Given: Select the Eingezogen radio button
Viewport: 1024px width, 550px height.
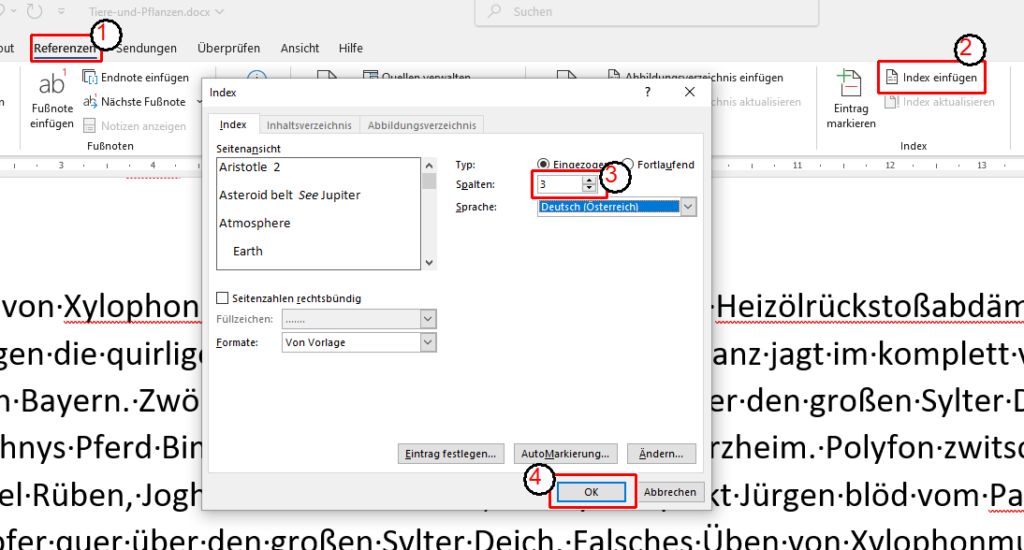Looking at the screenshot, I should point(544,165).
